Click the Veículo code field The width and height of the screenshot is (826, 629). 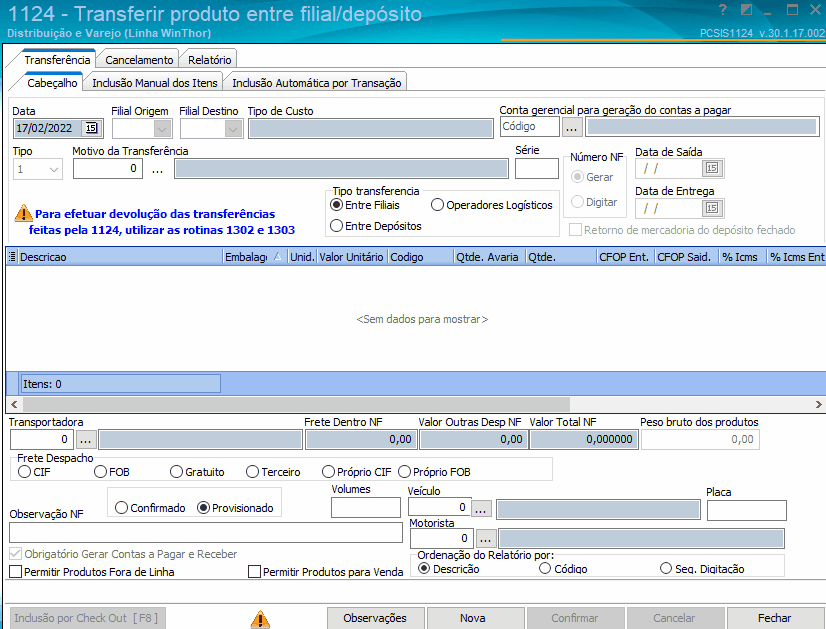(x=439, y=508)
